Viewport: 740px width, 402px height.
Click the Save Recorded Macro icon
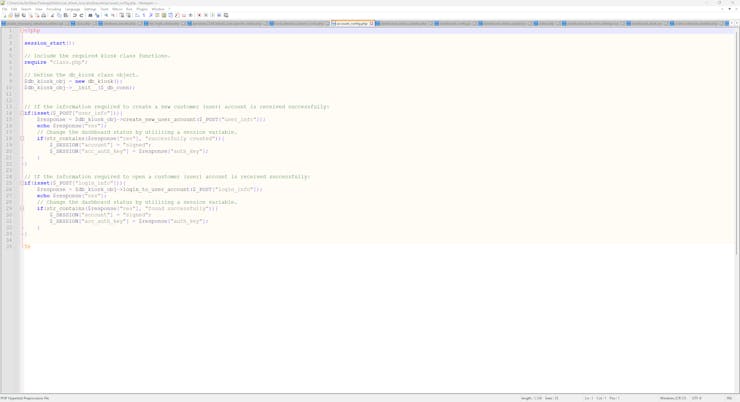point(226,16)
